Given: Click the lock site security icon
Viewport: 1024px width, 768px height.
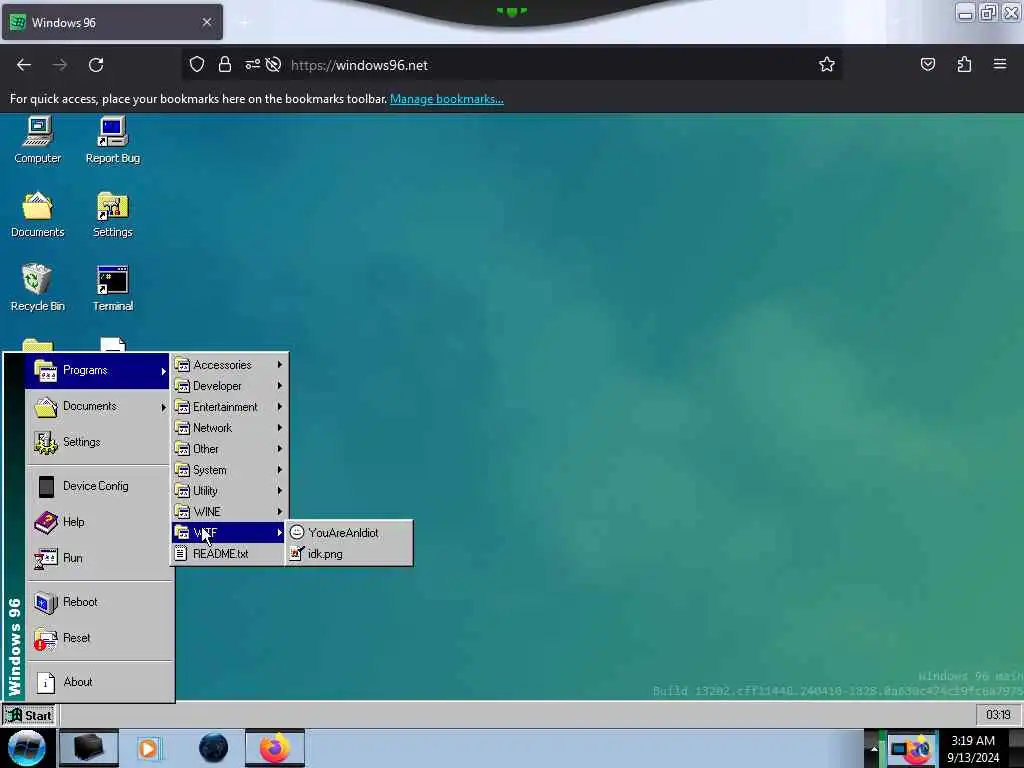Looking at the screenshot, I should [225, 65].
